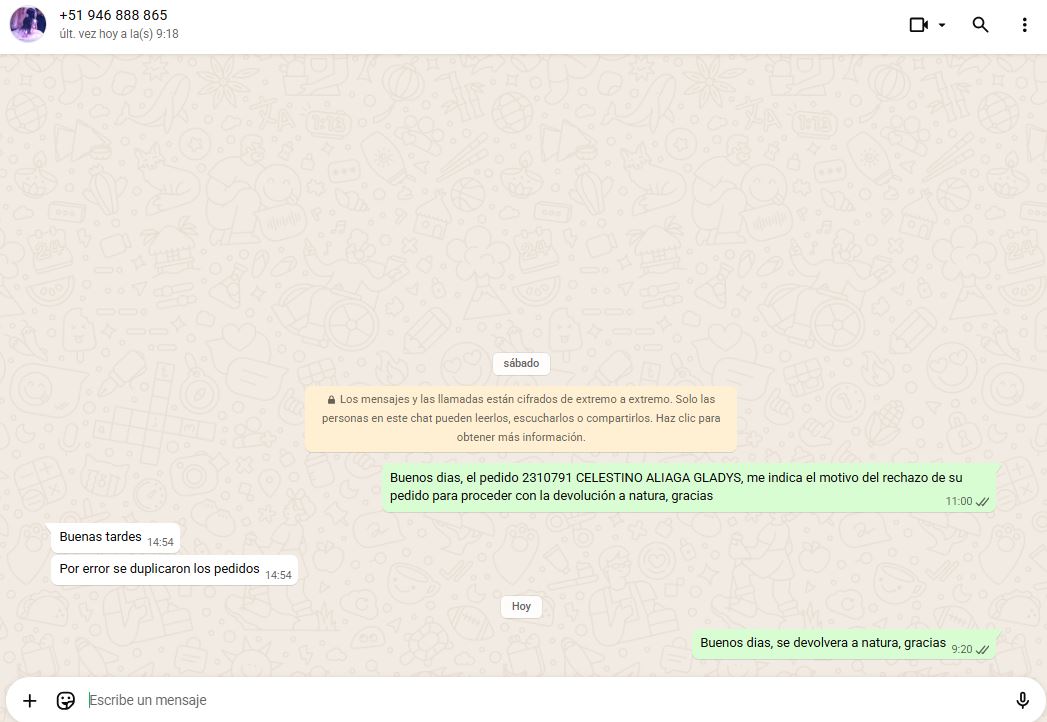The width and height of the screenshot is (1047, 722).
Task: Click the end-to-end encryption notice
Action: coord(520,418)
